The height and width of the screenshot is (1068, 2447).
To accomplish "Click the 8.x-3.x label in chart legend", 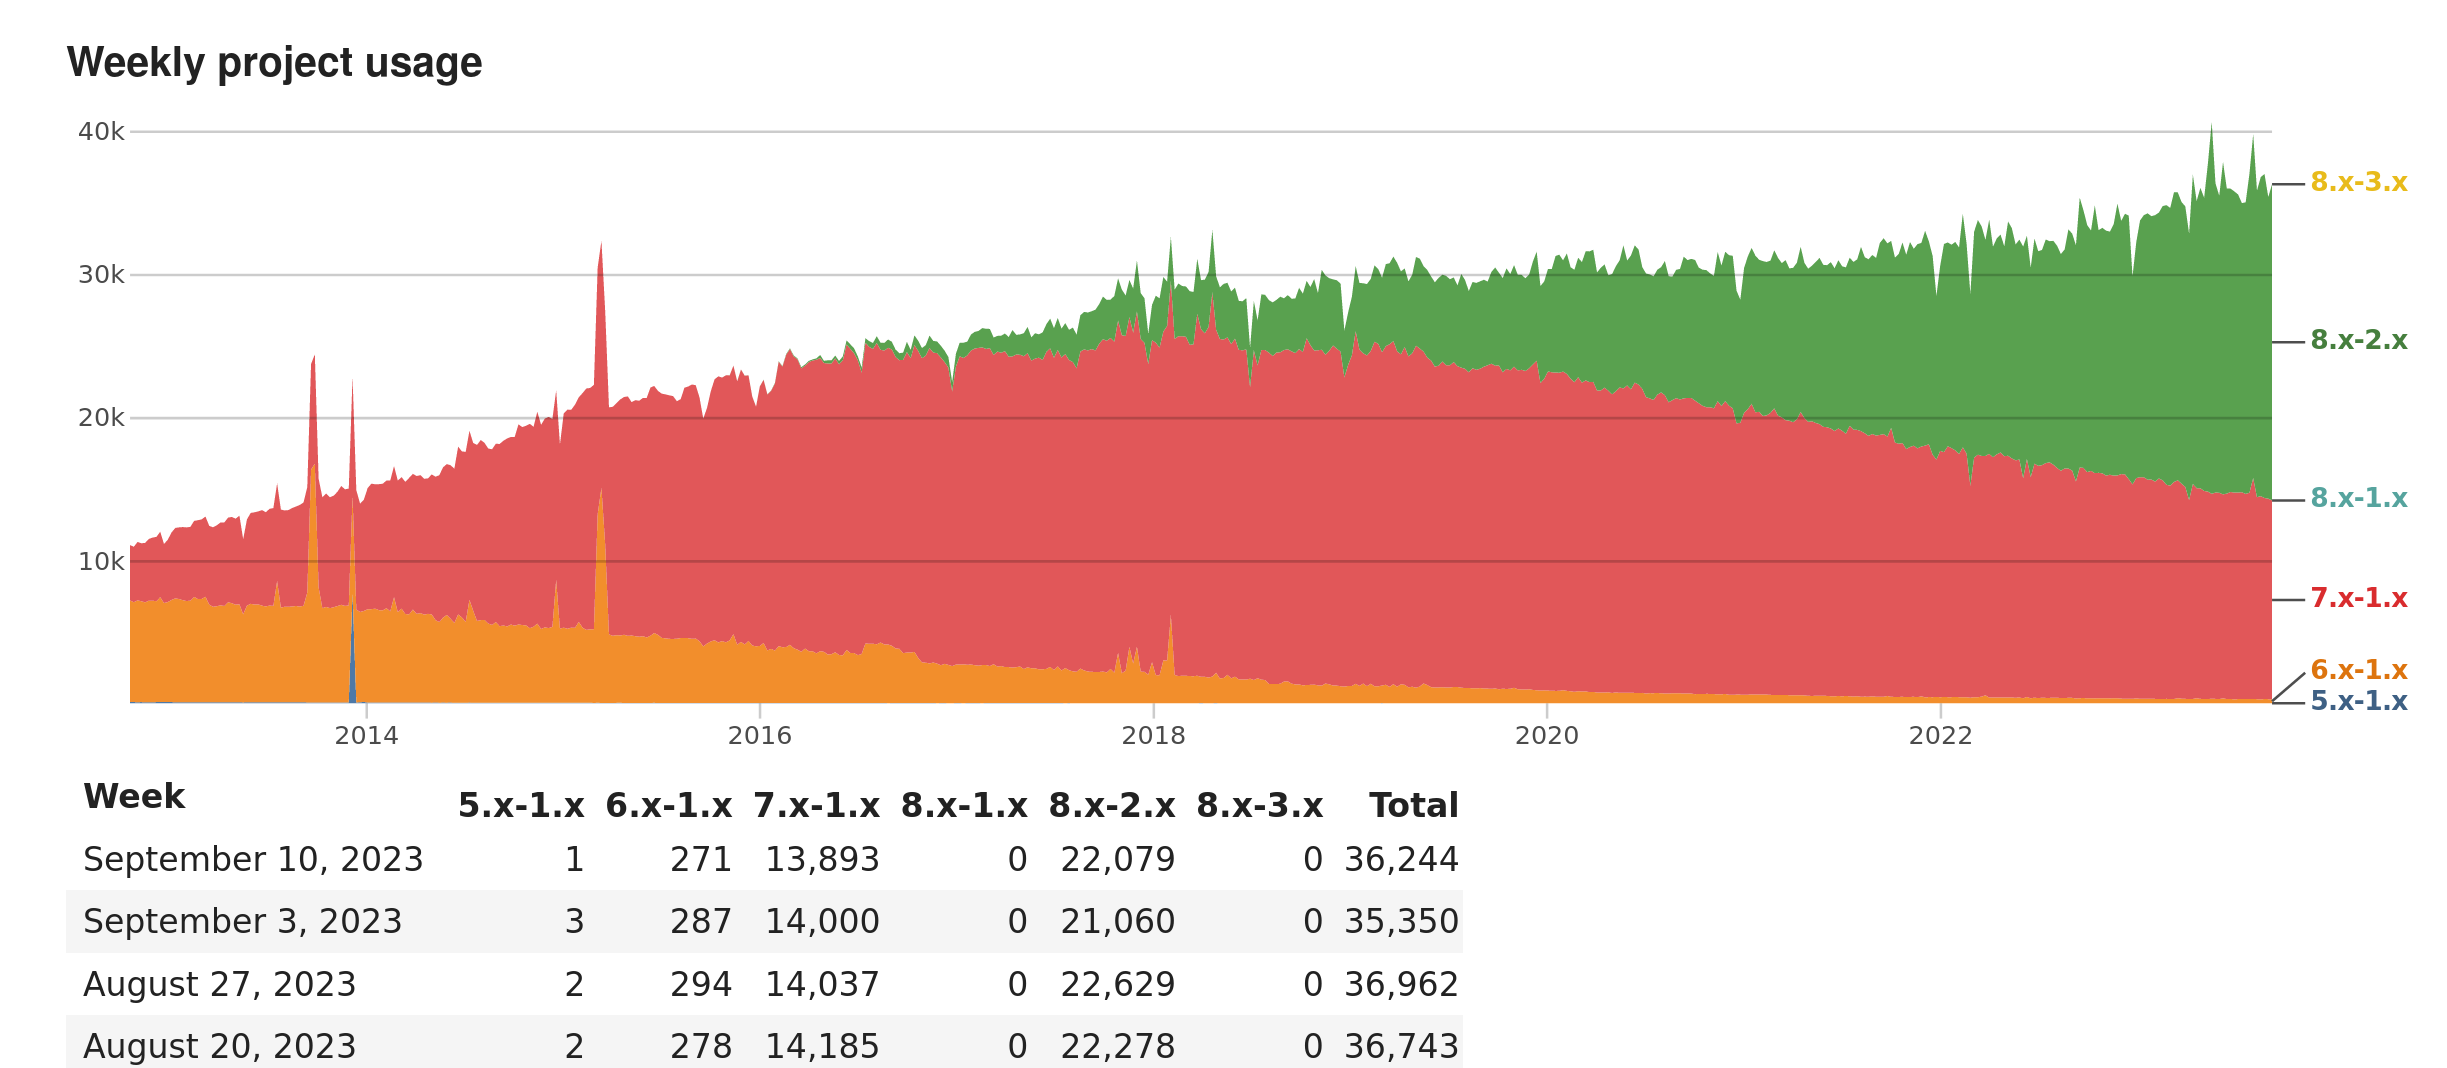I will (x=2358, y=183).
